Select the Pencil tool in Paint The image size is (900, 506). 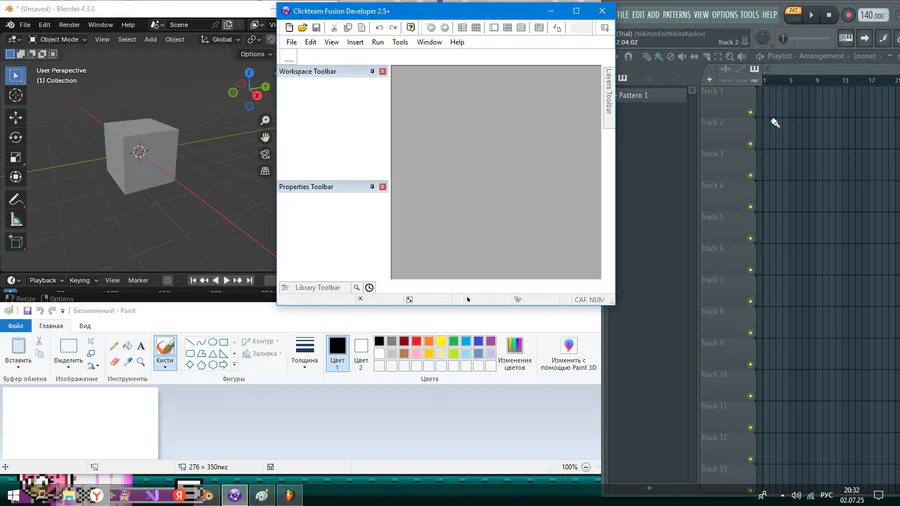tap(114, 346)
